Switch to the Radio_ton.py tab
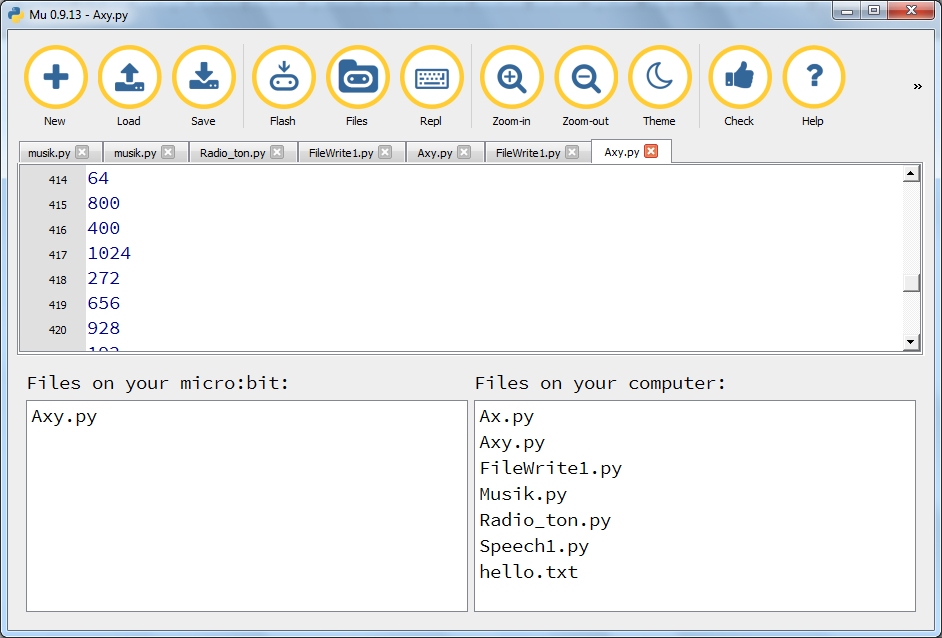This screenshot has width=942, height=638. tap(232, 153)
